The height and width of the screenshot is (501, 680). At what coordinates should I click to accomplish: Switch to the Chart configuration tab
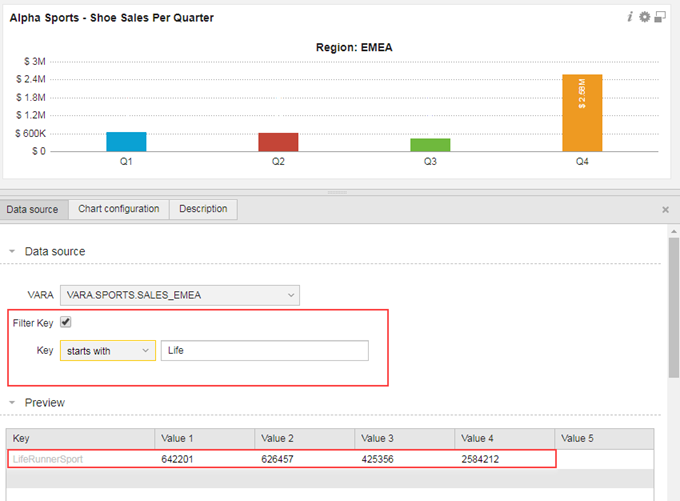(x=119, y=209)
